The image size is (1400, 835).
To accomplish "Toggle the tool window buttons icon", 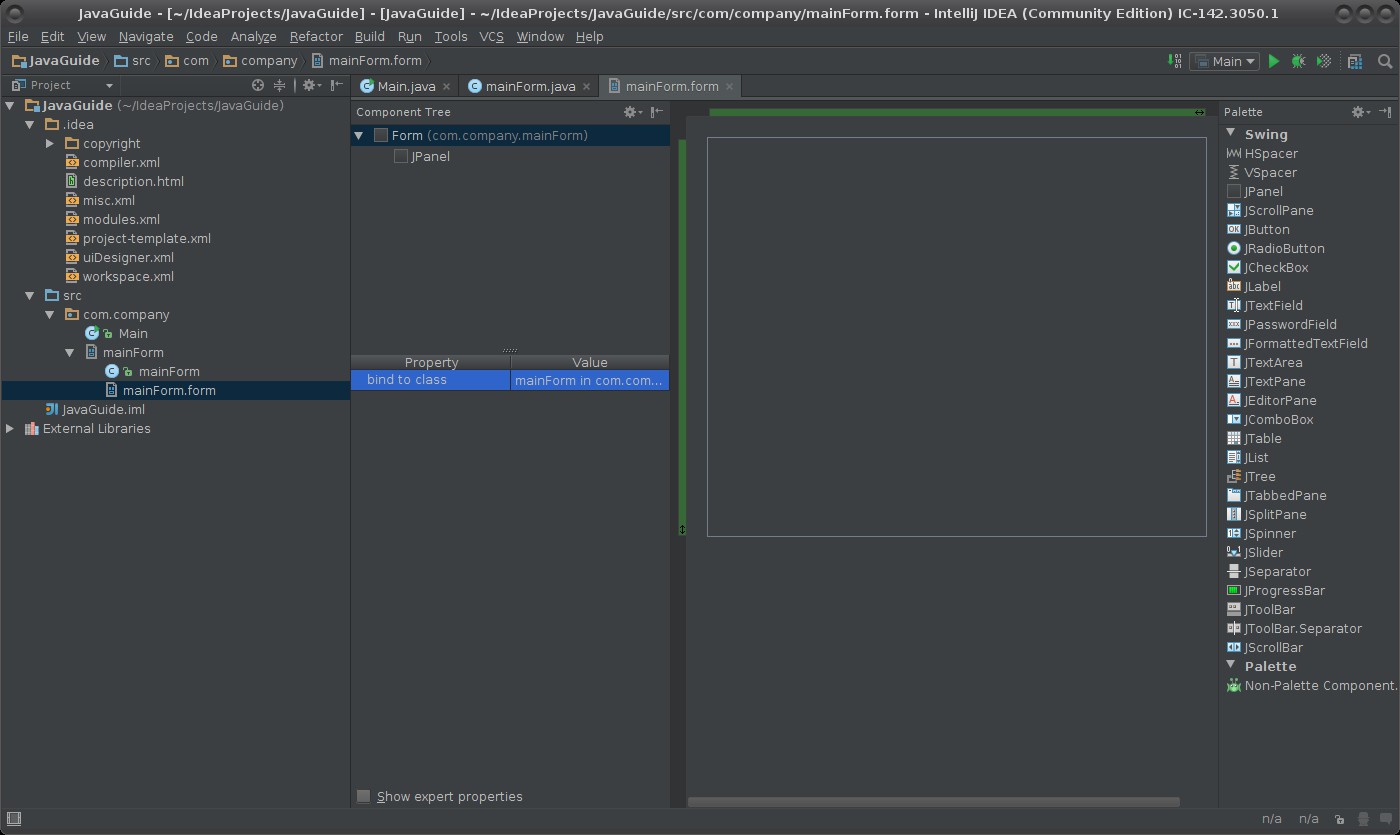I will [x=14, y=819].
